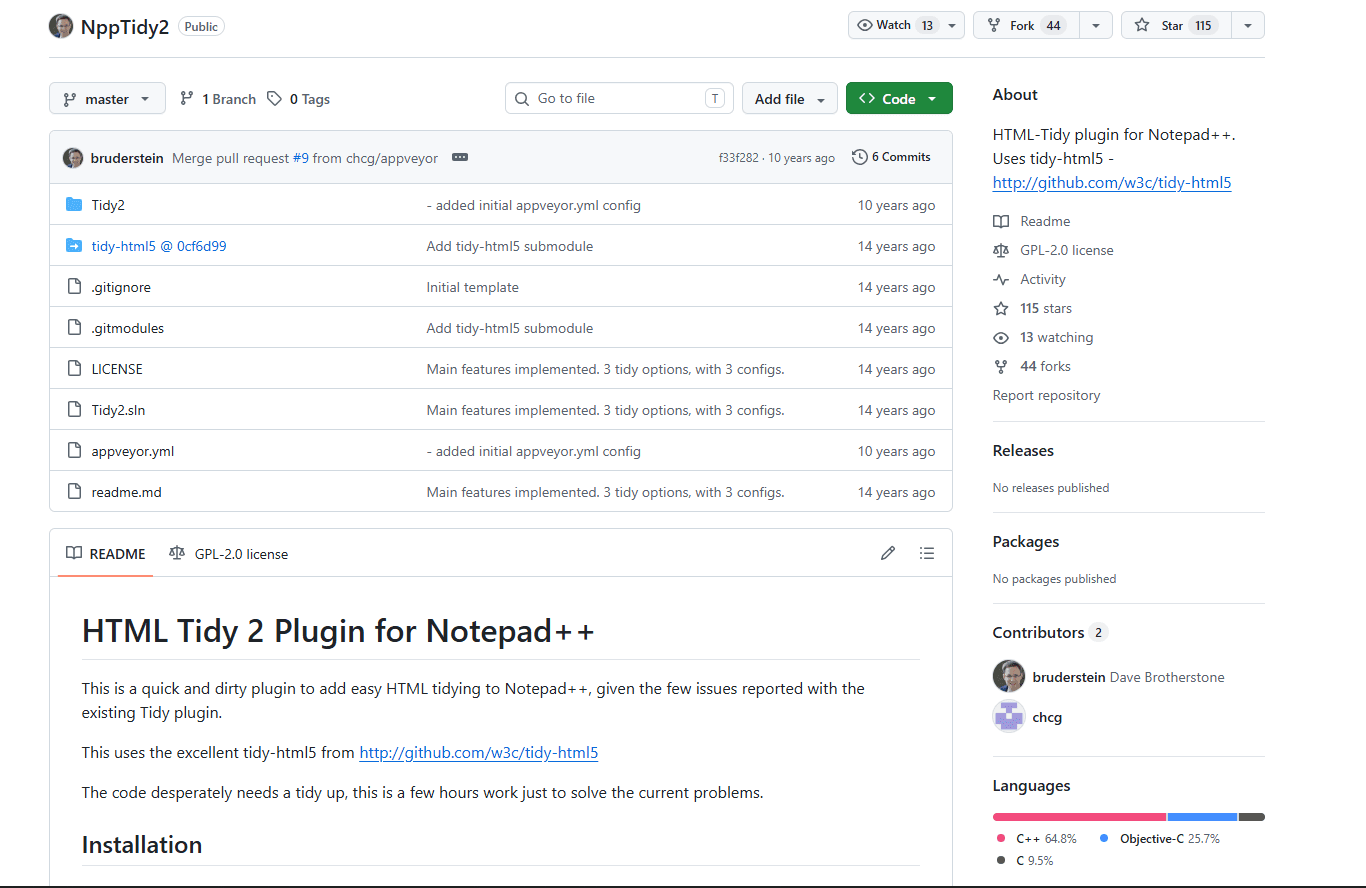Image resolution: width=1366 pixels, height=888 pixels.
Task: Open the .gitmodules file name
Action: click(128, 328)
